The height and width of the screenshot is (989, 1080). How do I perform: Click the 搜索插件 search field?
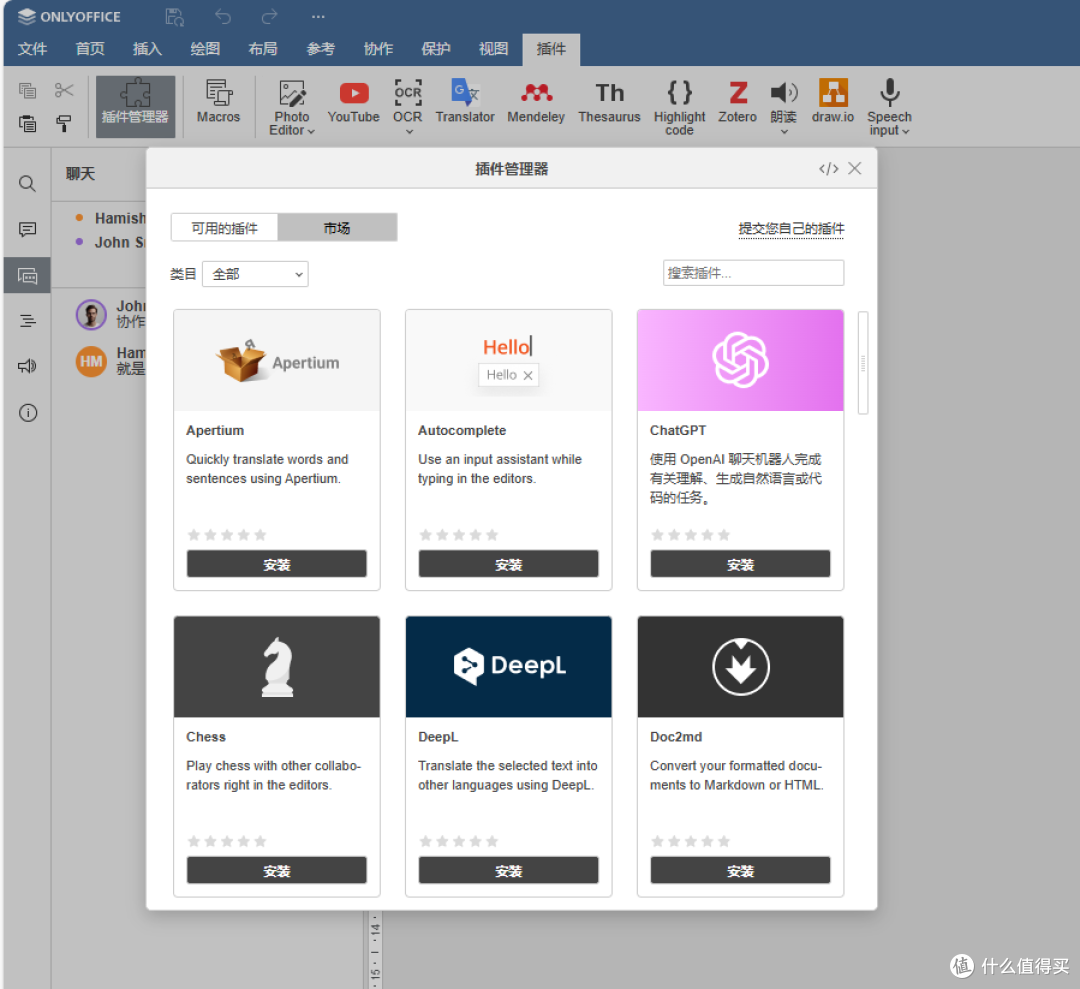[x=754, y=273]
